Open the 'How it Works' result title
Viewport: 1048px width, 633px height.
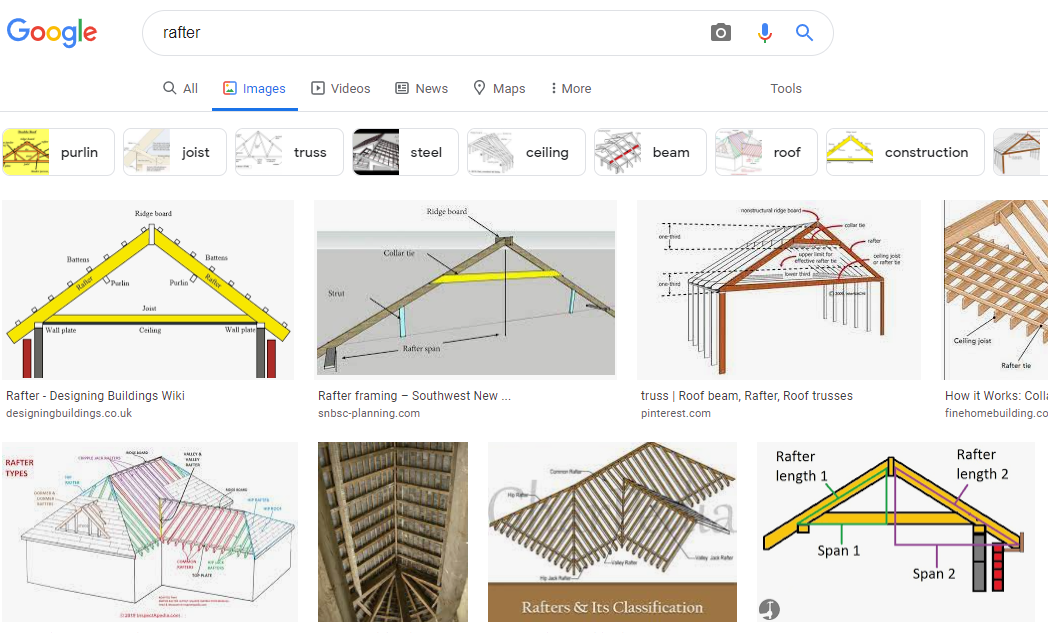tap(997, 396)
